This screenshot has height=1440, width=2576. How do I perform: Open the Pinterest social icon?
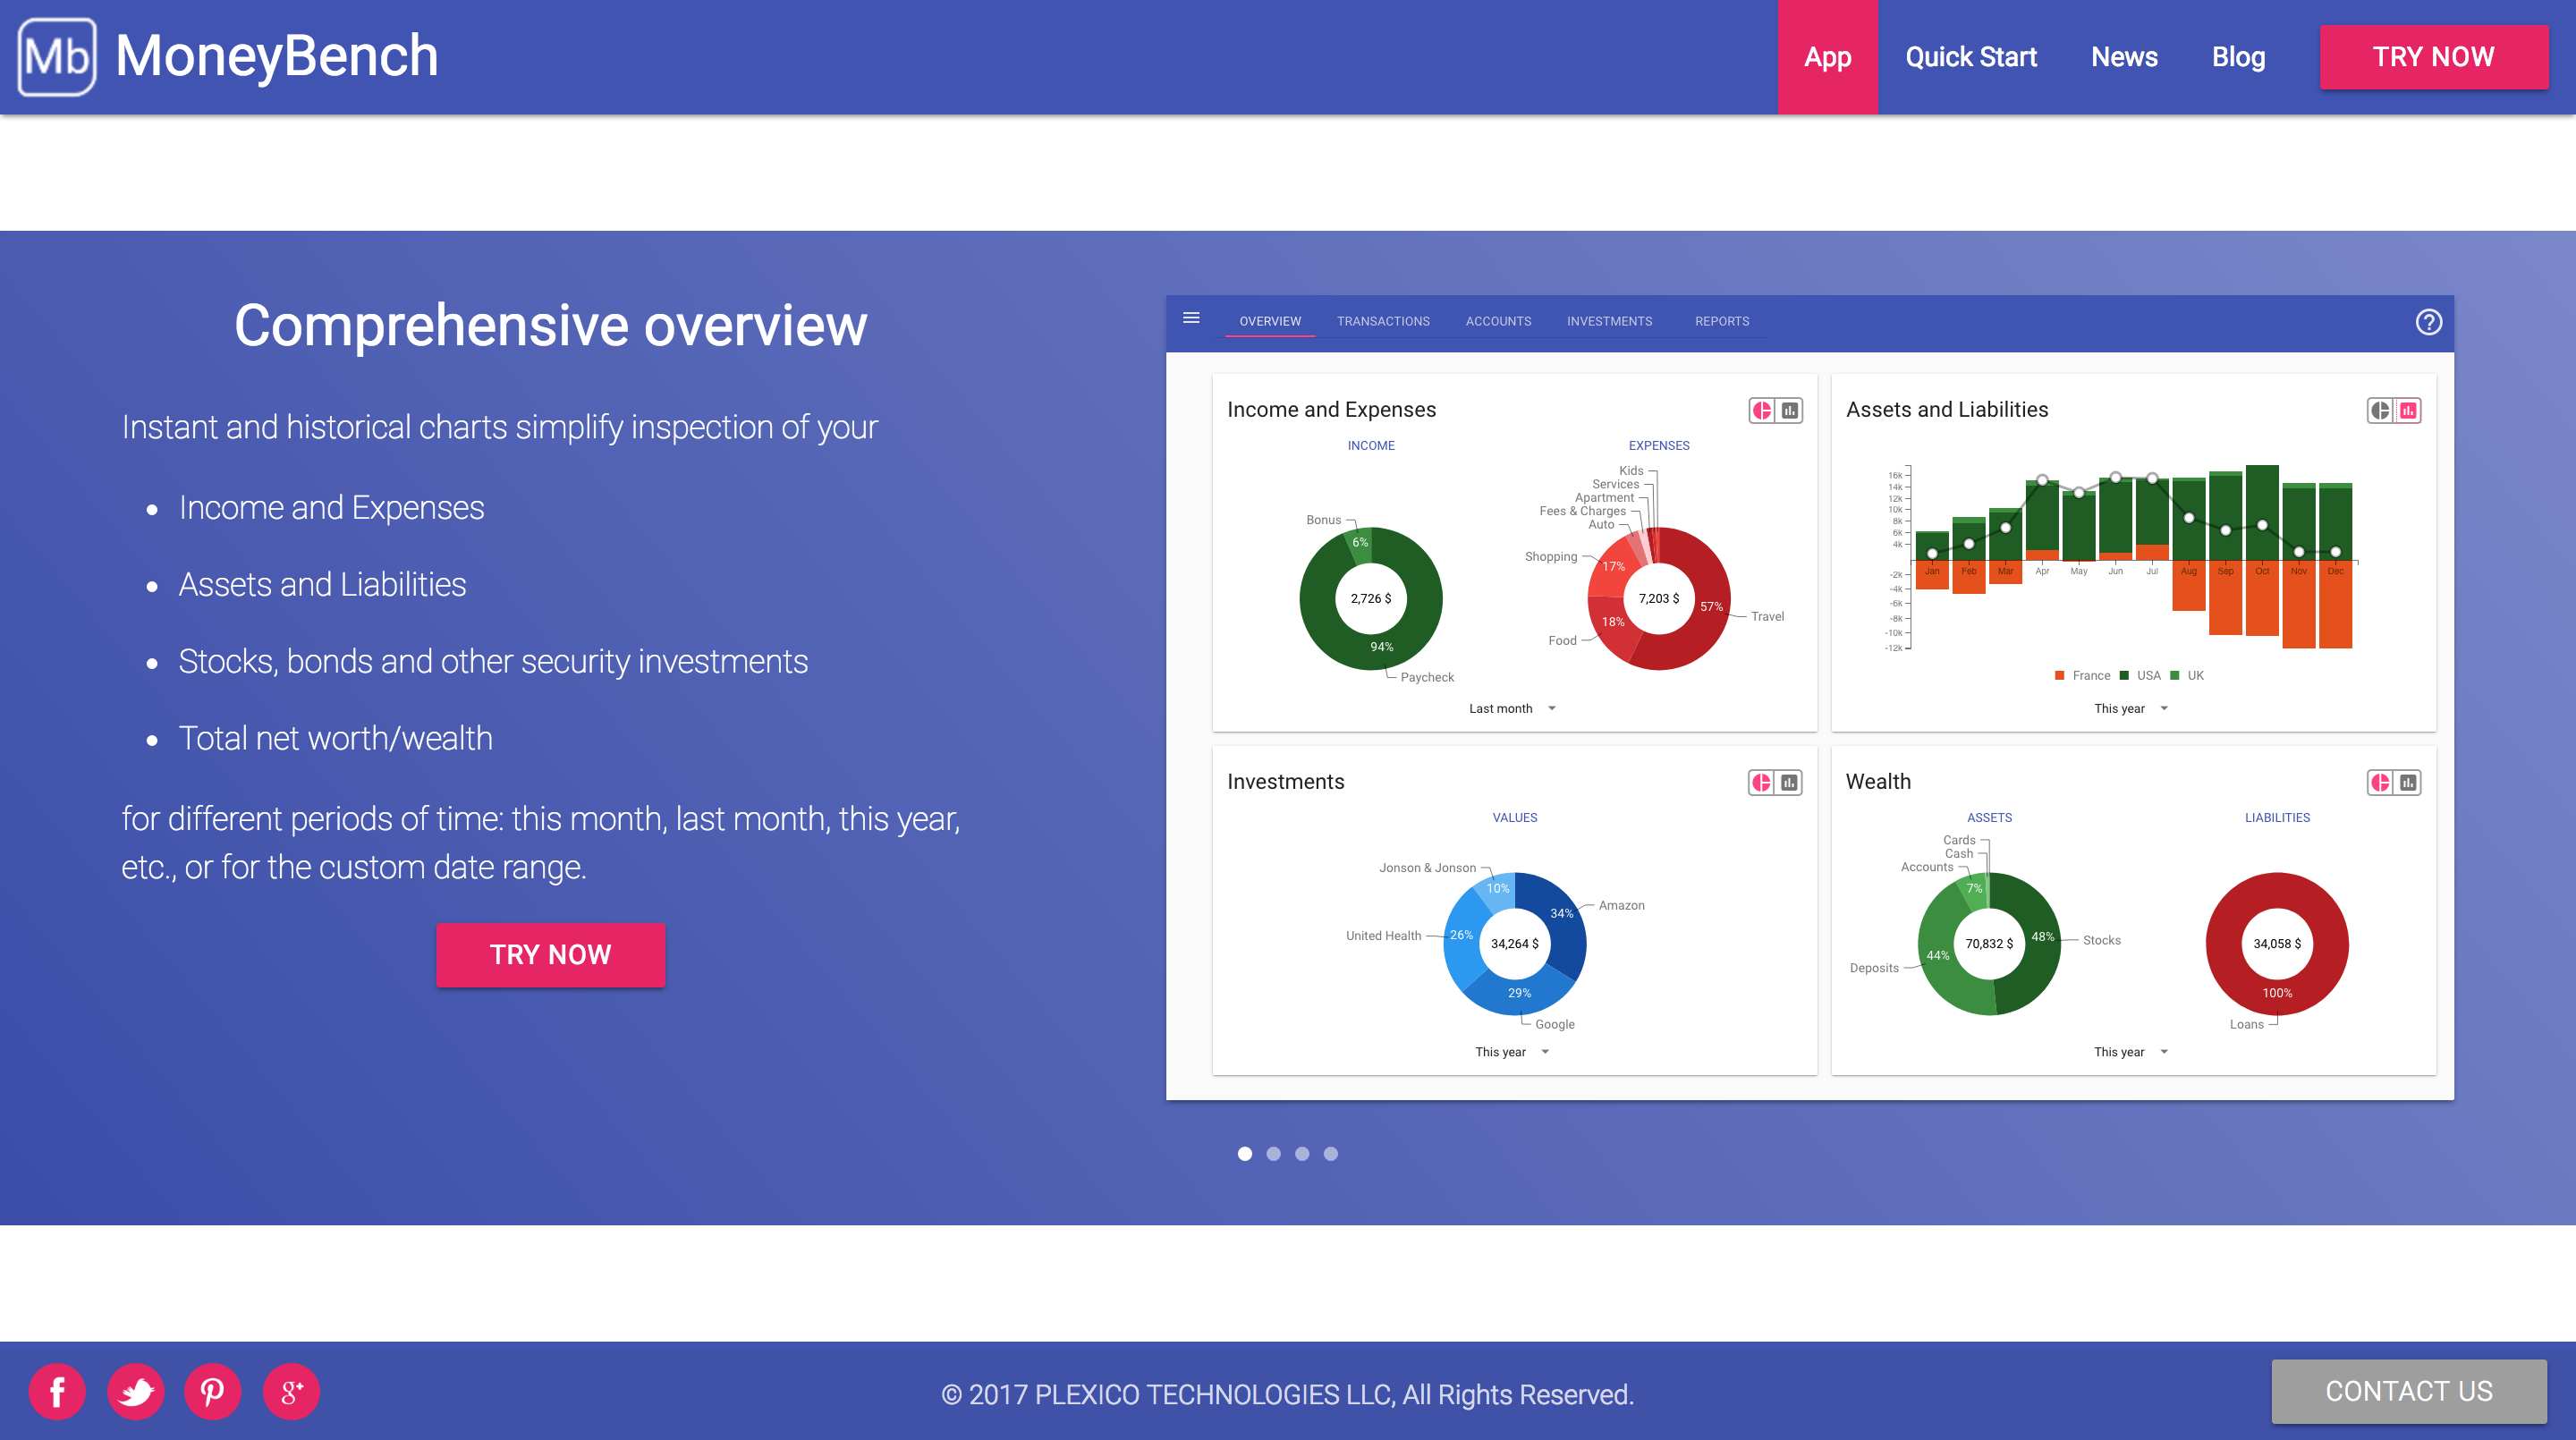pyautogui.click(x=213, y=1391)
